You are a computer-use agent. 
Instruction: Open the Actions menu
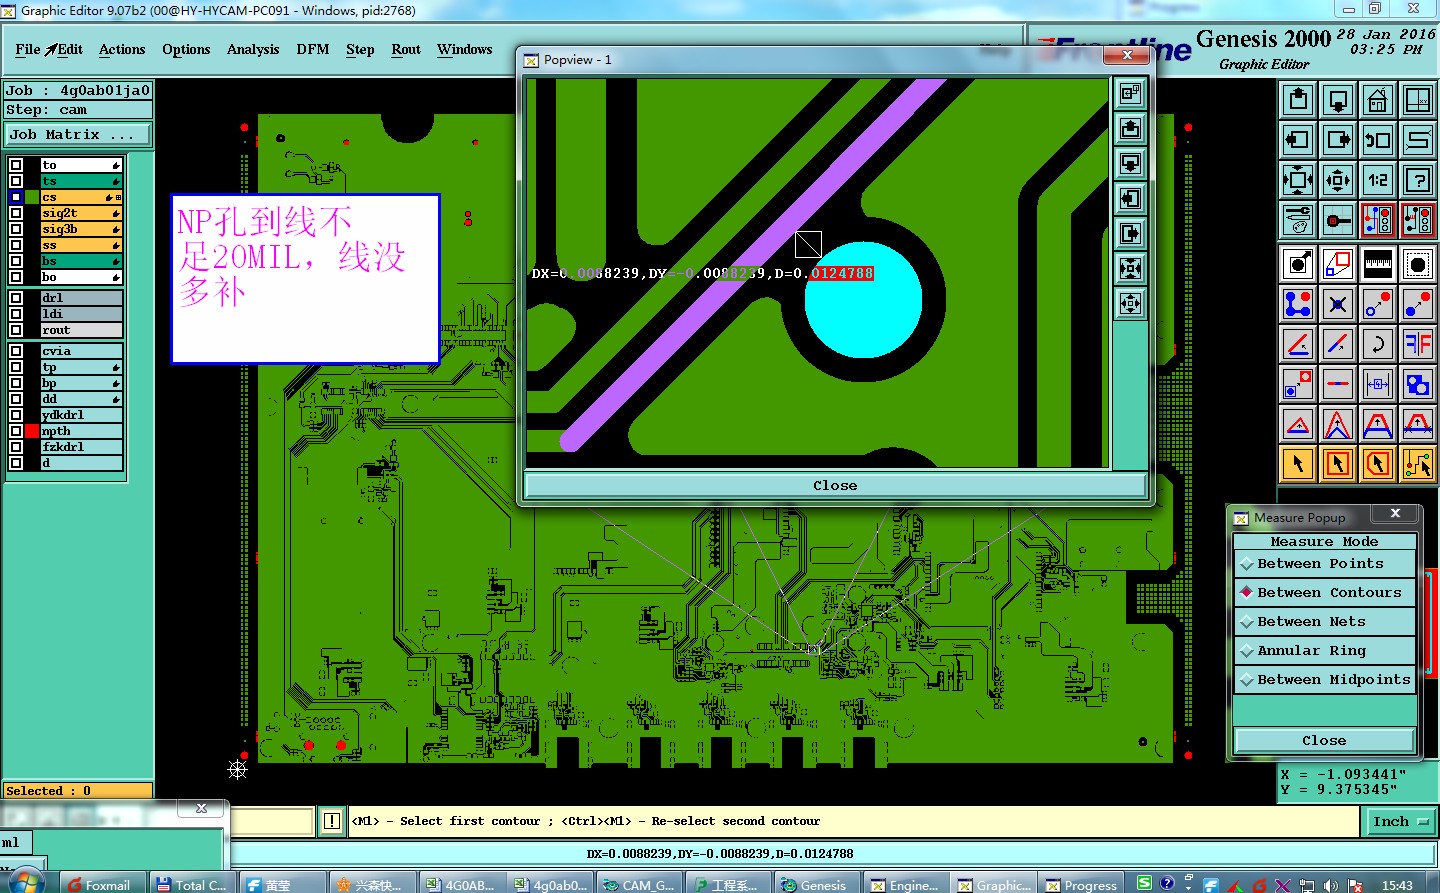pos(122,49)
